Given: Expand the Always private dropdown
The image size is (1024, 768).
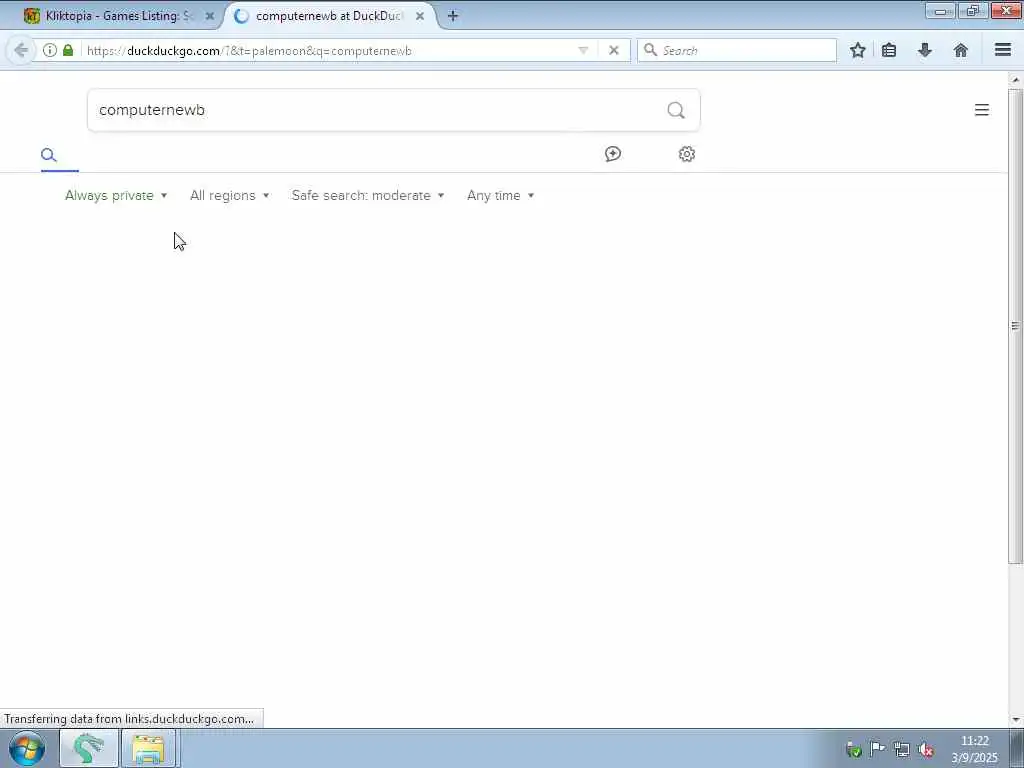Looking at the screenshot, I should [x=116, y=195].
